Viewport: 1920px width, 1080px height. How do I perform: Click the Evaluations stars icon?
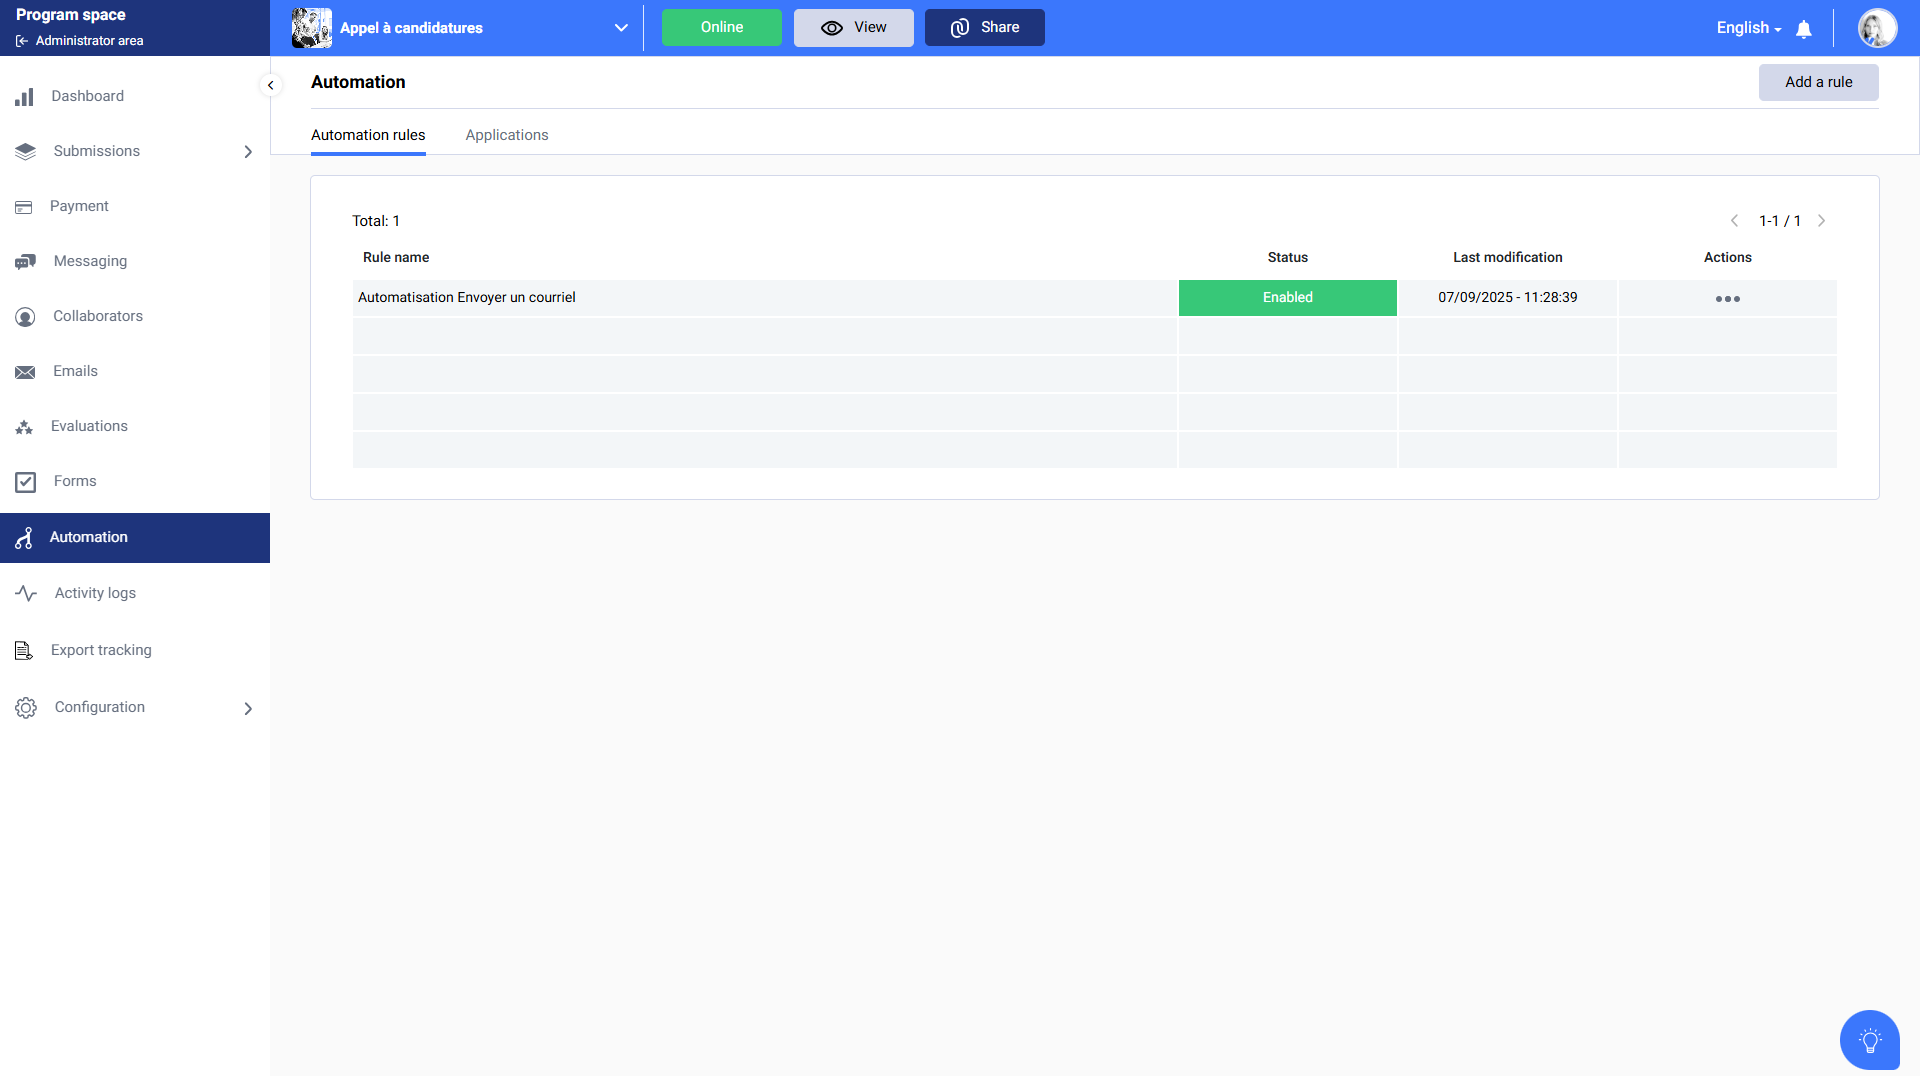click(x=24, y=427)
